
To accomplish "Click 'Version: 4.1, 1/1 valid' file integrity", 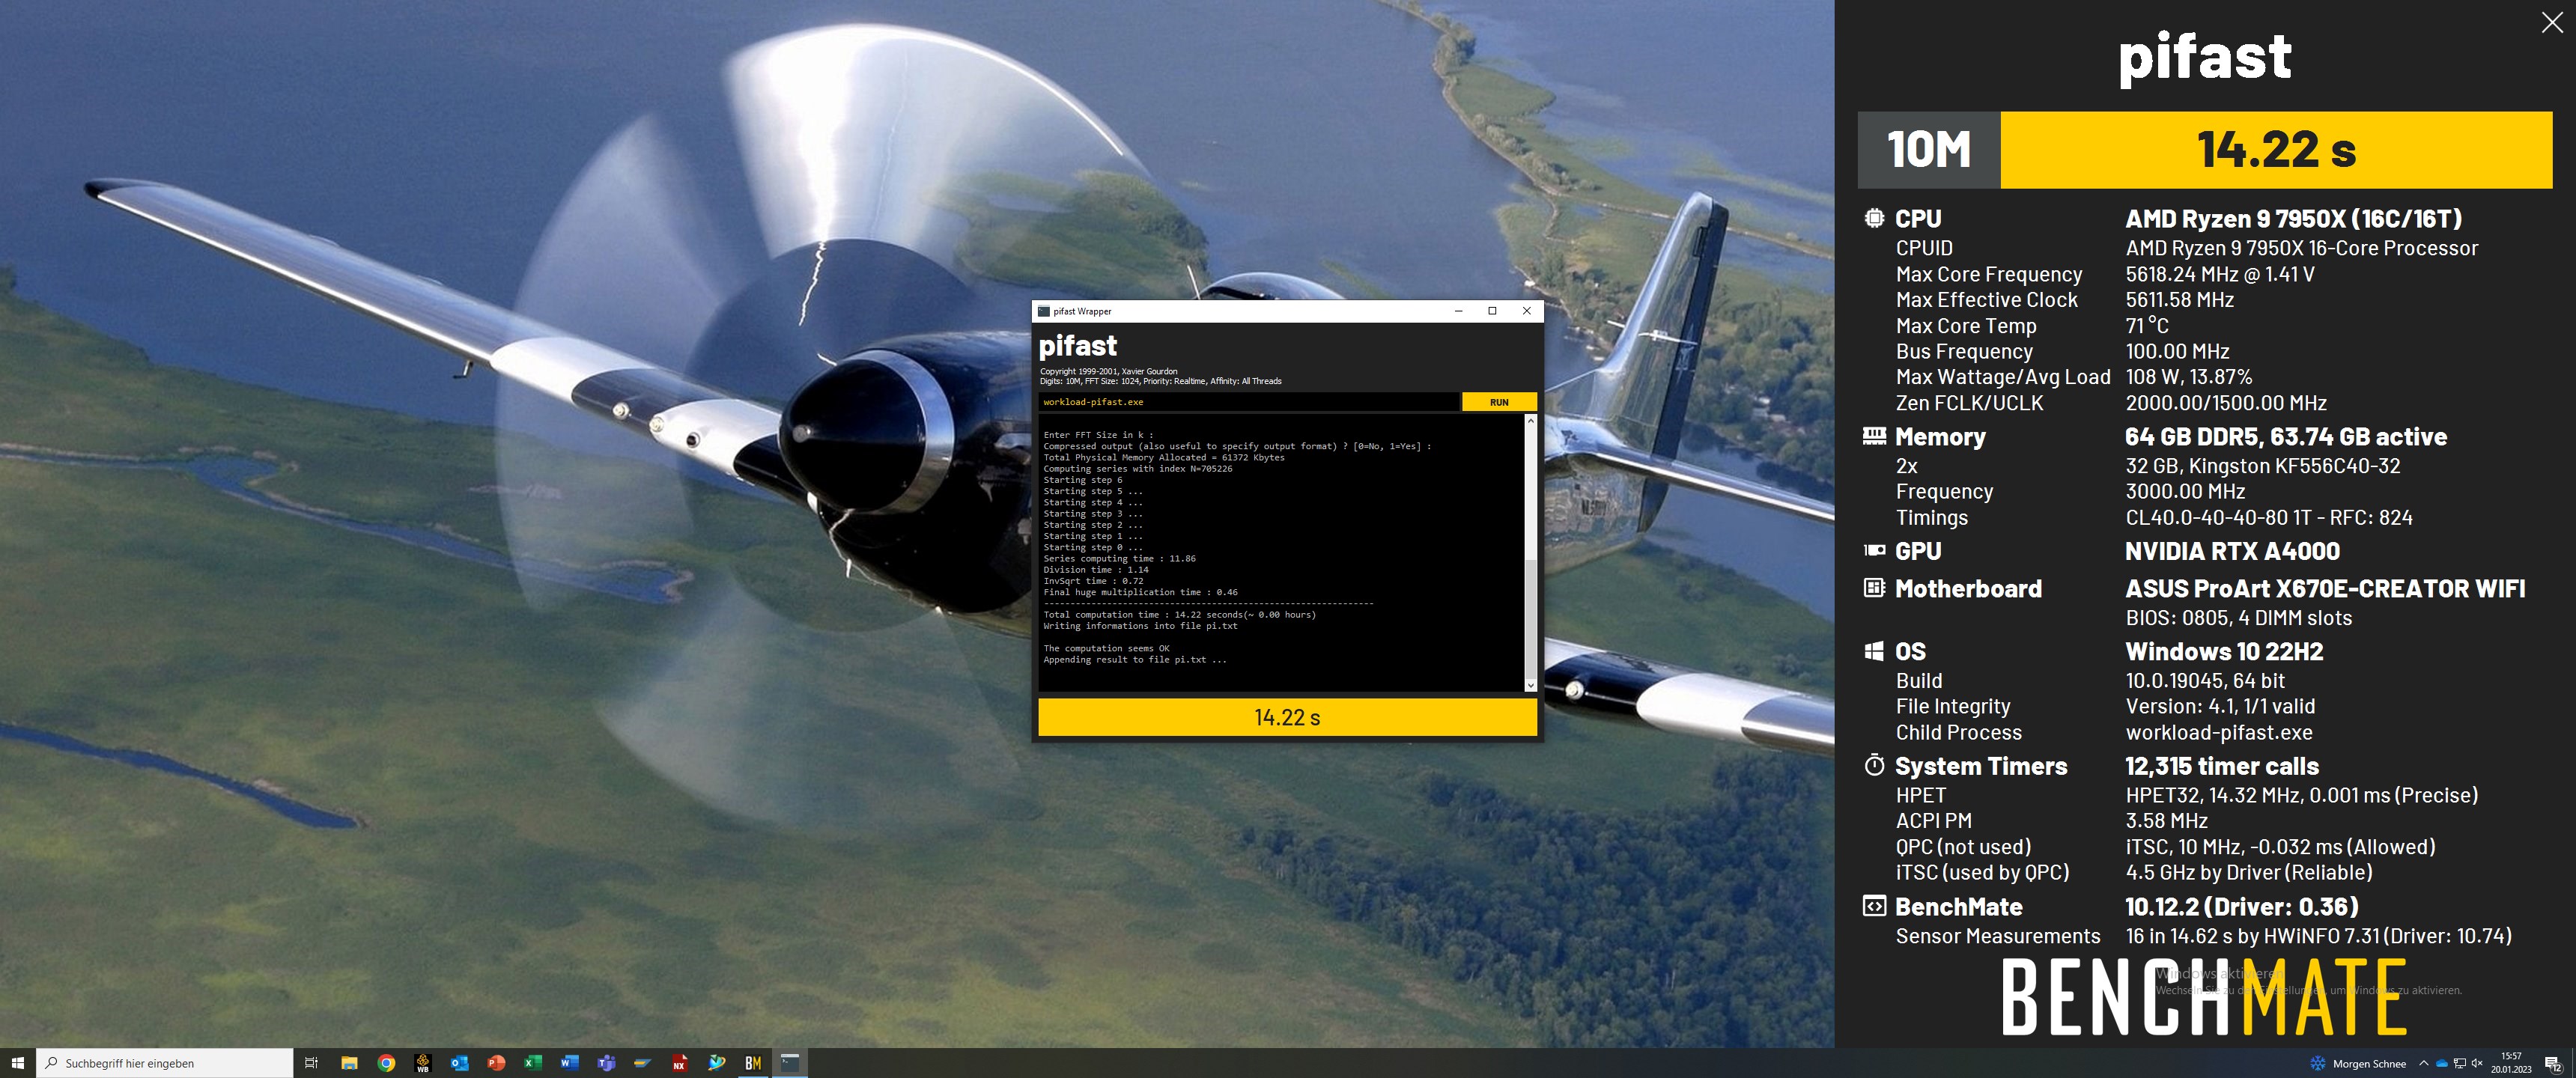I will 2220,707.
